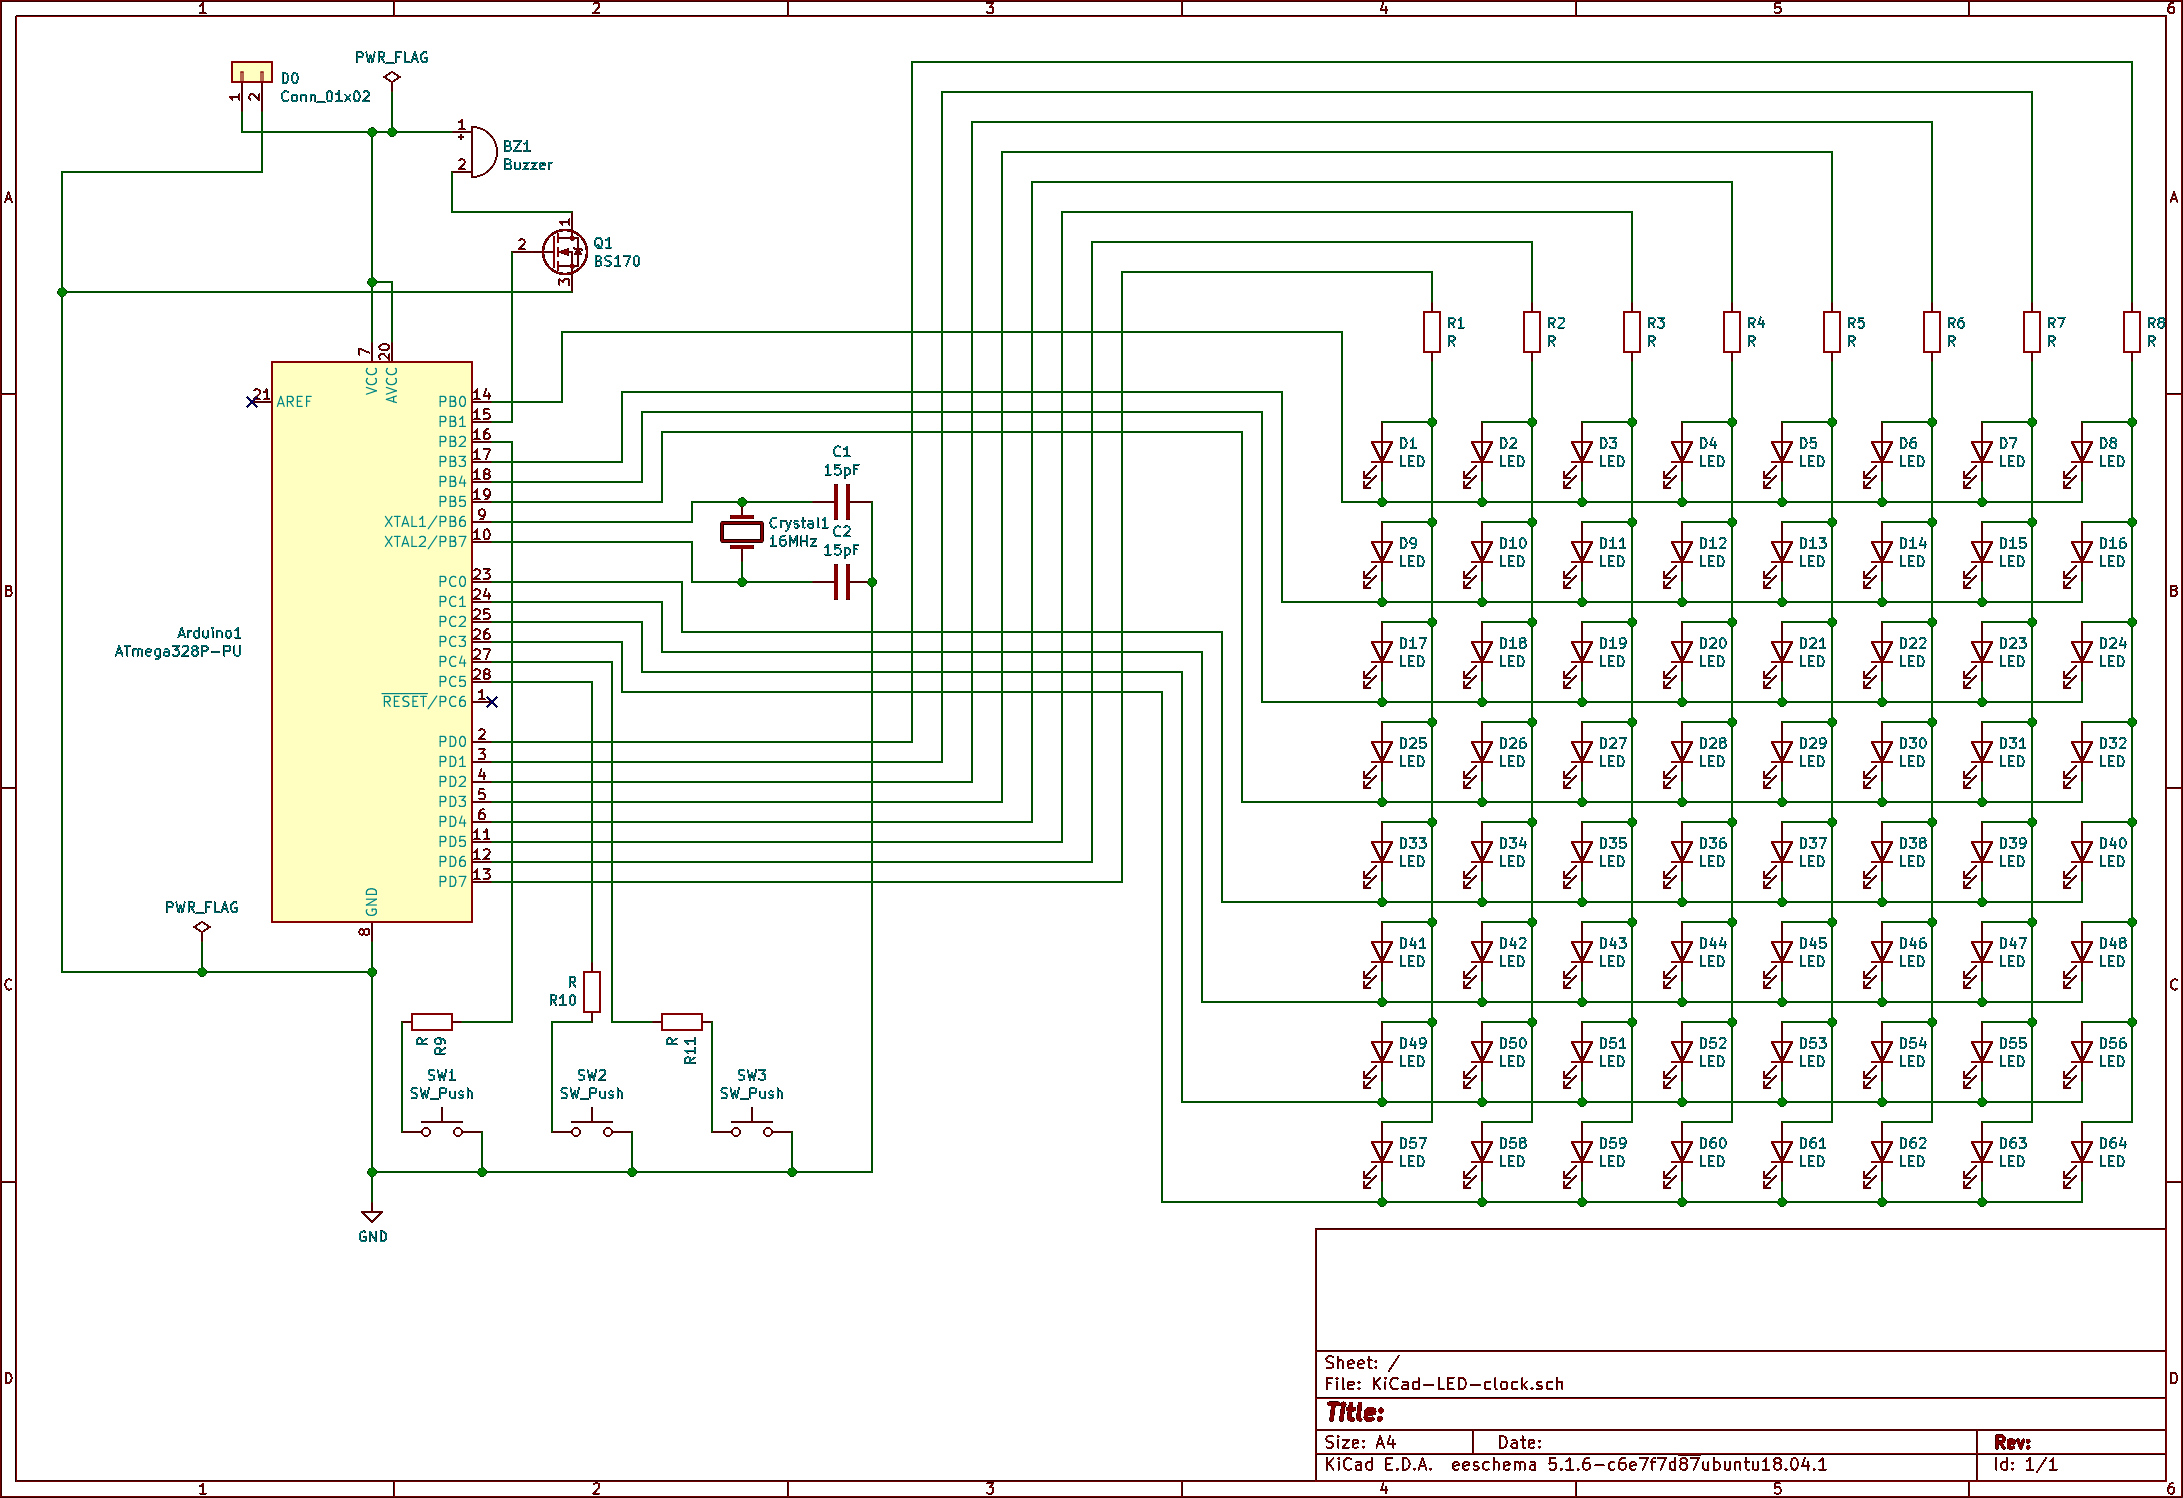Viewport: 2183px width, 1498px height.
Task: Select the D0 Conn_01x02 connector symbol
Action: pos(252,72)
